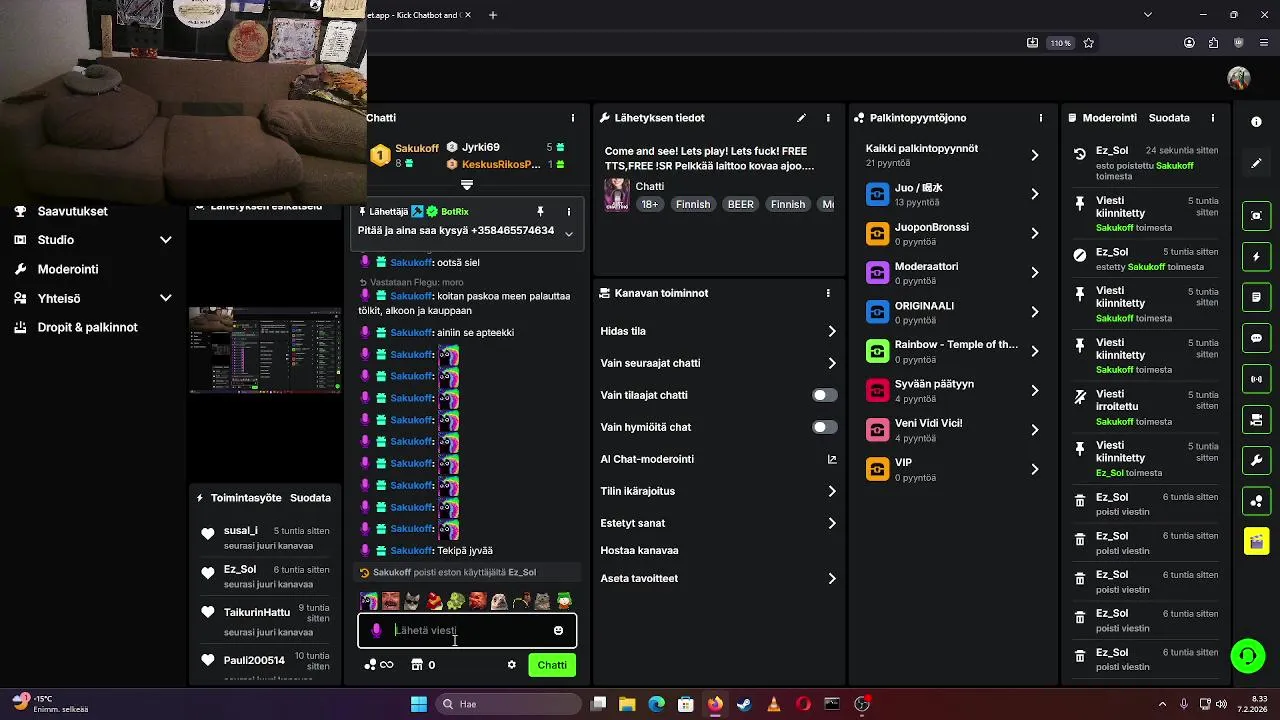Image resolution: width=1280 pixels, height=720 pixels.
Task: Open Hidas tila settings
Action: 718,331
